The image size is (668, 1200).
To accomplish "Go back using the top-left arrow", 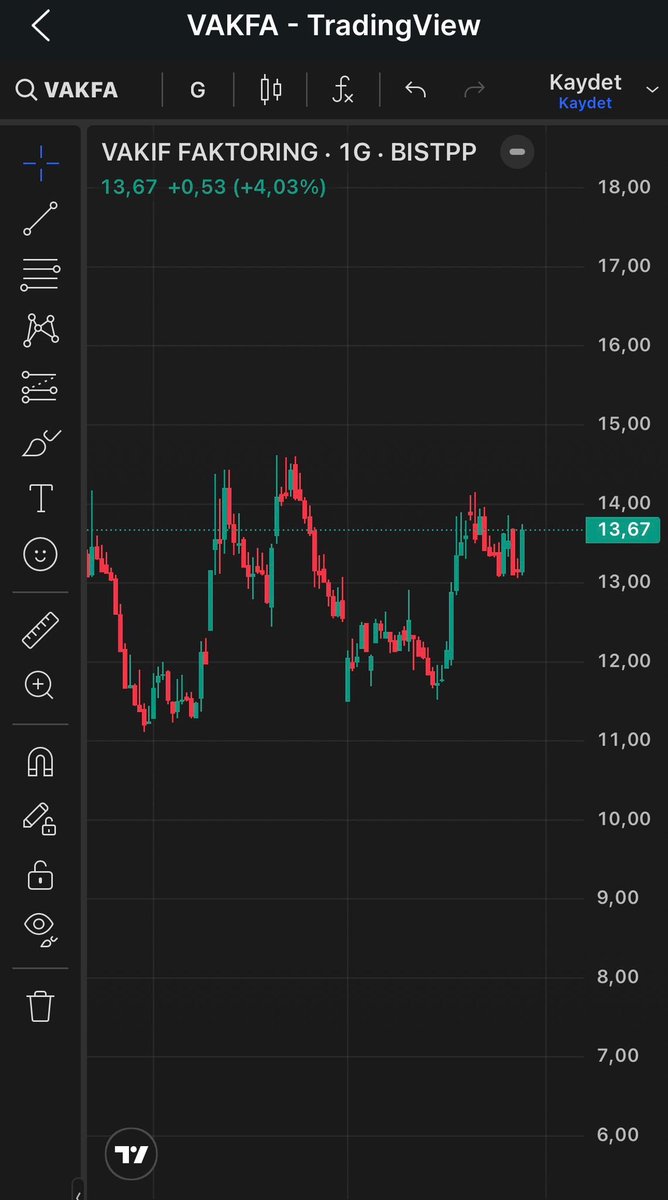I will (x=40, y=26).
